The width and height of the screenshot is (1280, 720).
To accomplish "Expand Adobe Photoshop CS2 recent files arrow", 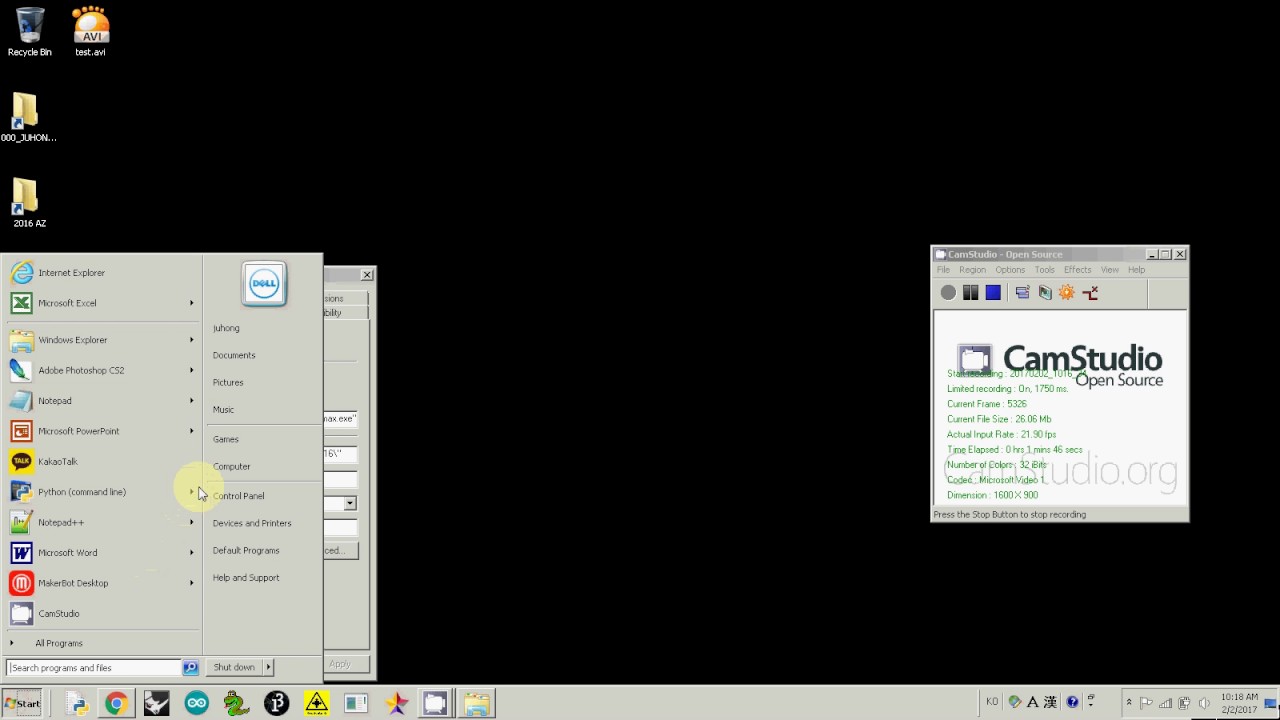I will point(191,370).
